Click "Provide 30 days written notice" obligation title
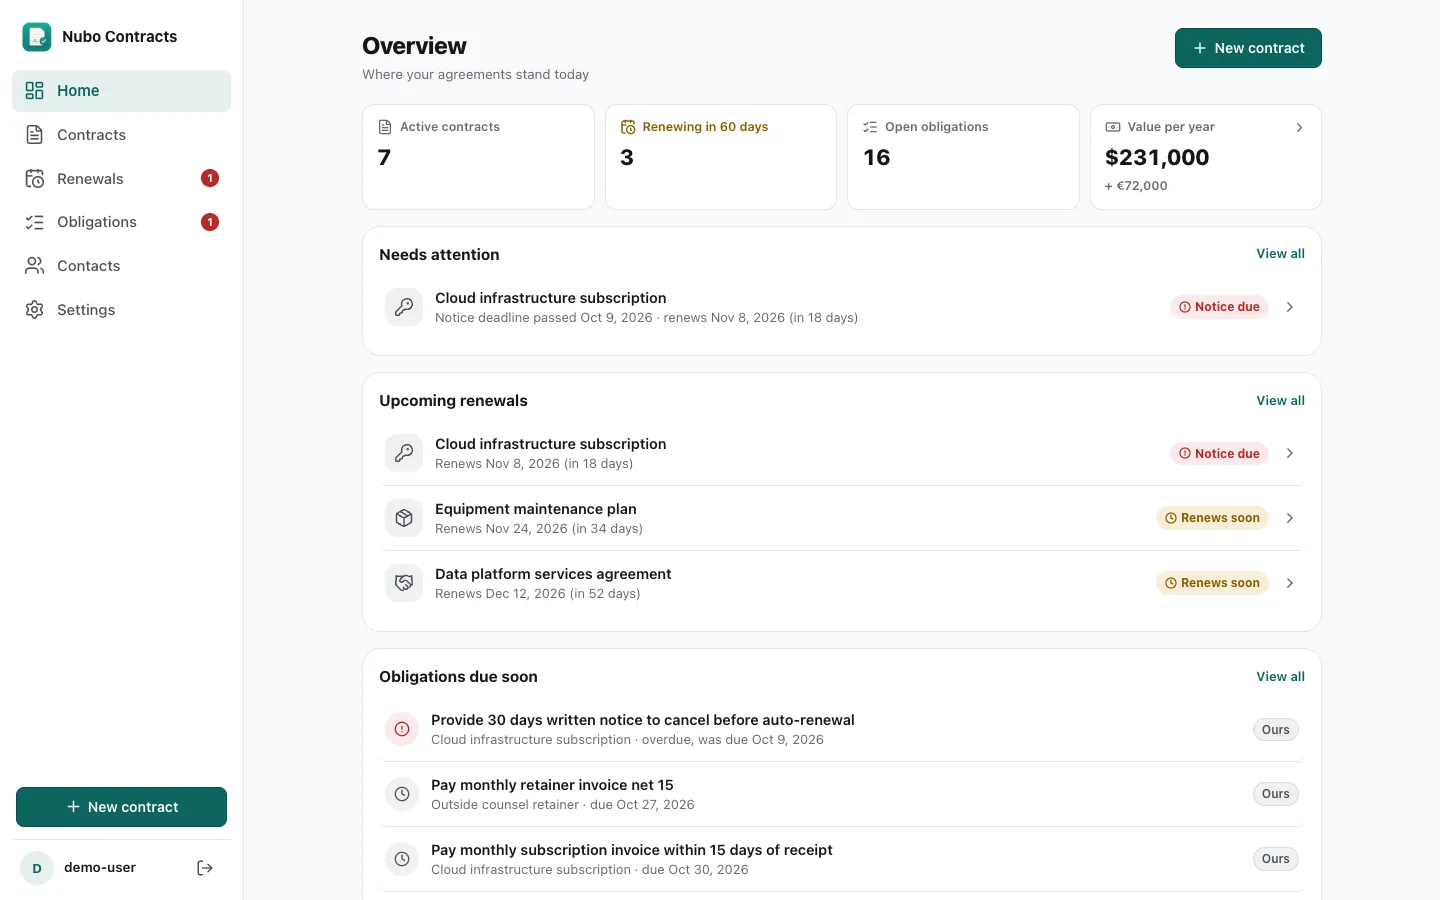 tap(643, 720)
